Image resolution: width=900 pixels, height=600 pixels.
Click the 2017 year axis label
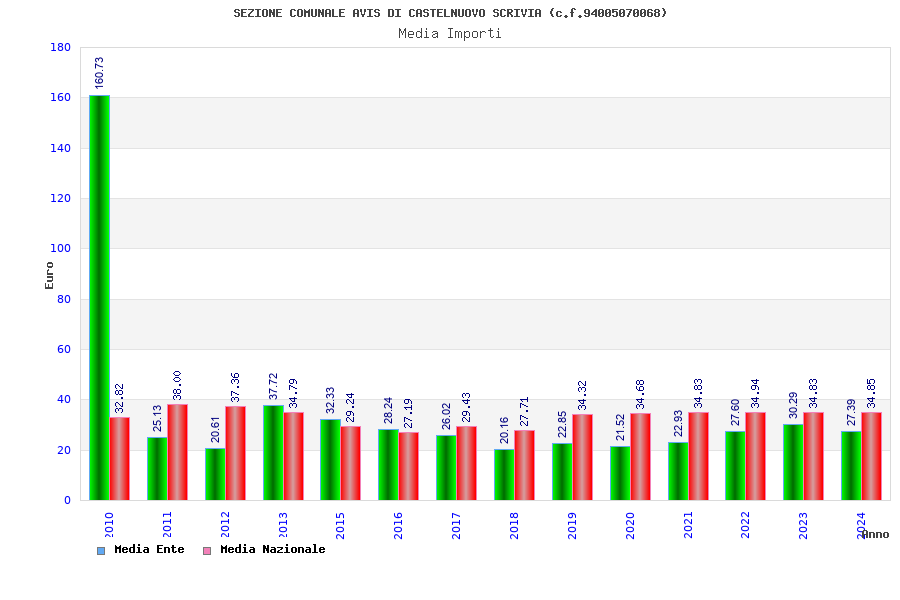coord(457,525)
